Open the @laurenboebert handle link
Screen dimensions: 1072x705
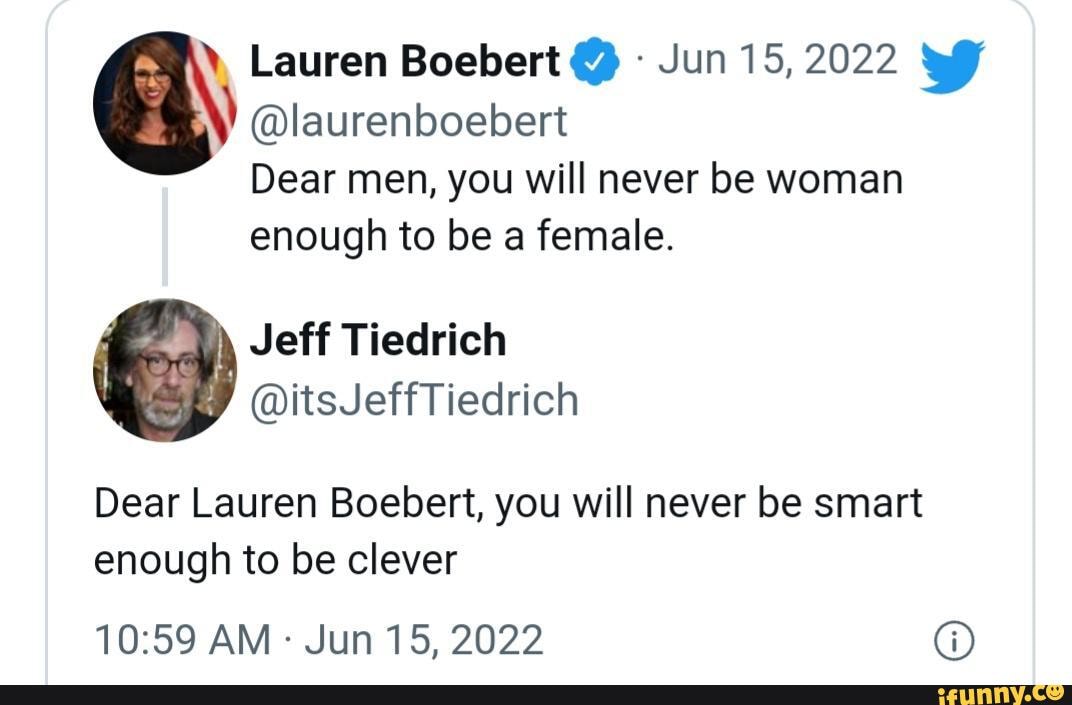pyautogui.click(x=408, y=121)
